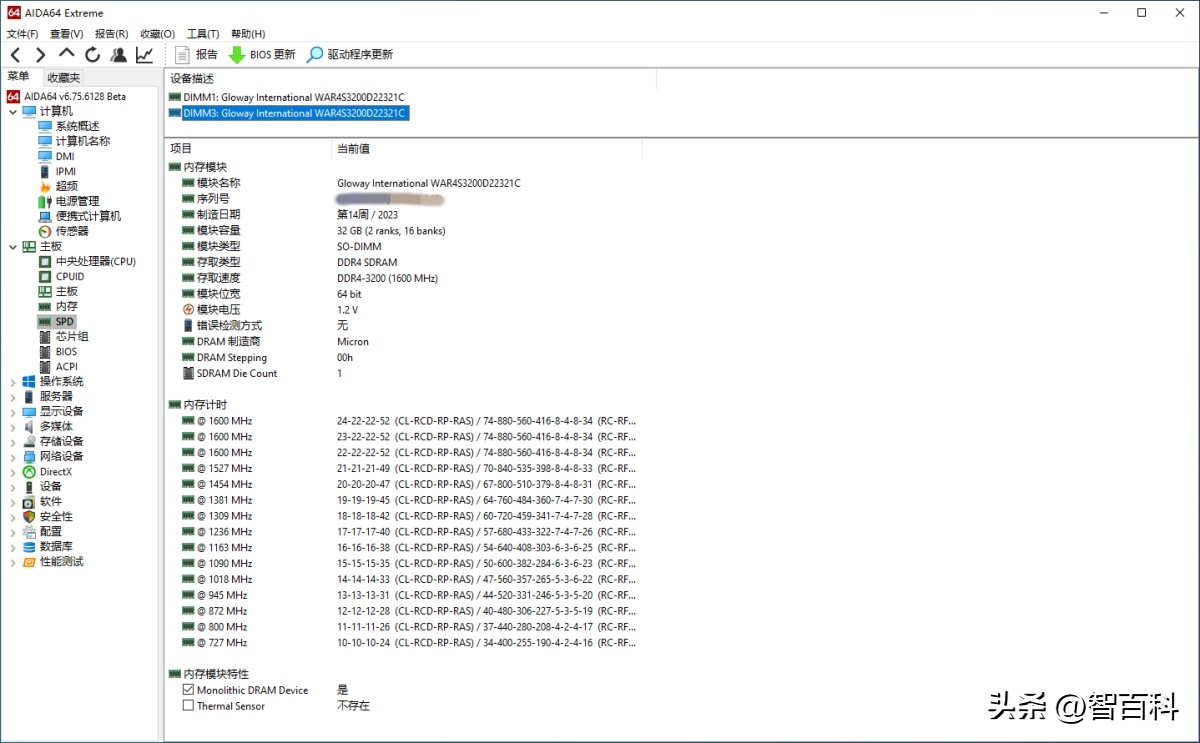Open the 收藏(O) menu
Viewport: 1200px width, 743px height.
157,34
